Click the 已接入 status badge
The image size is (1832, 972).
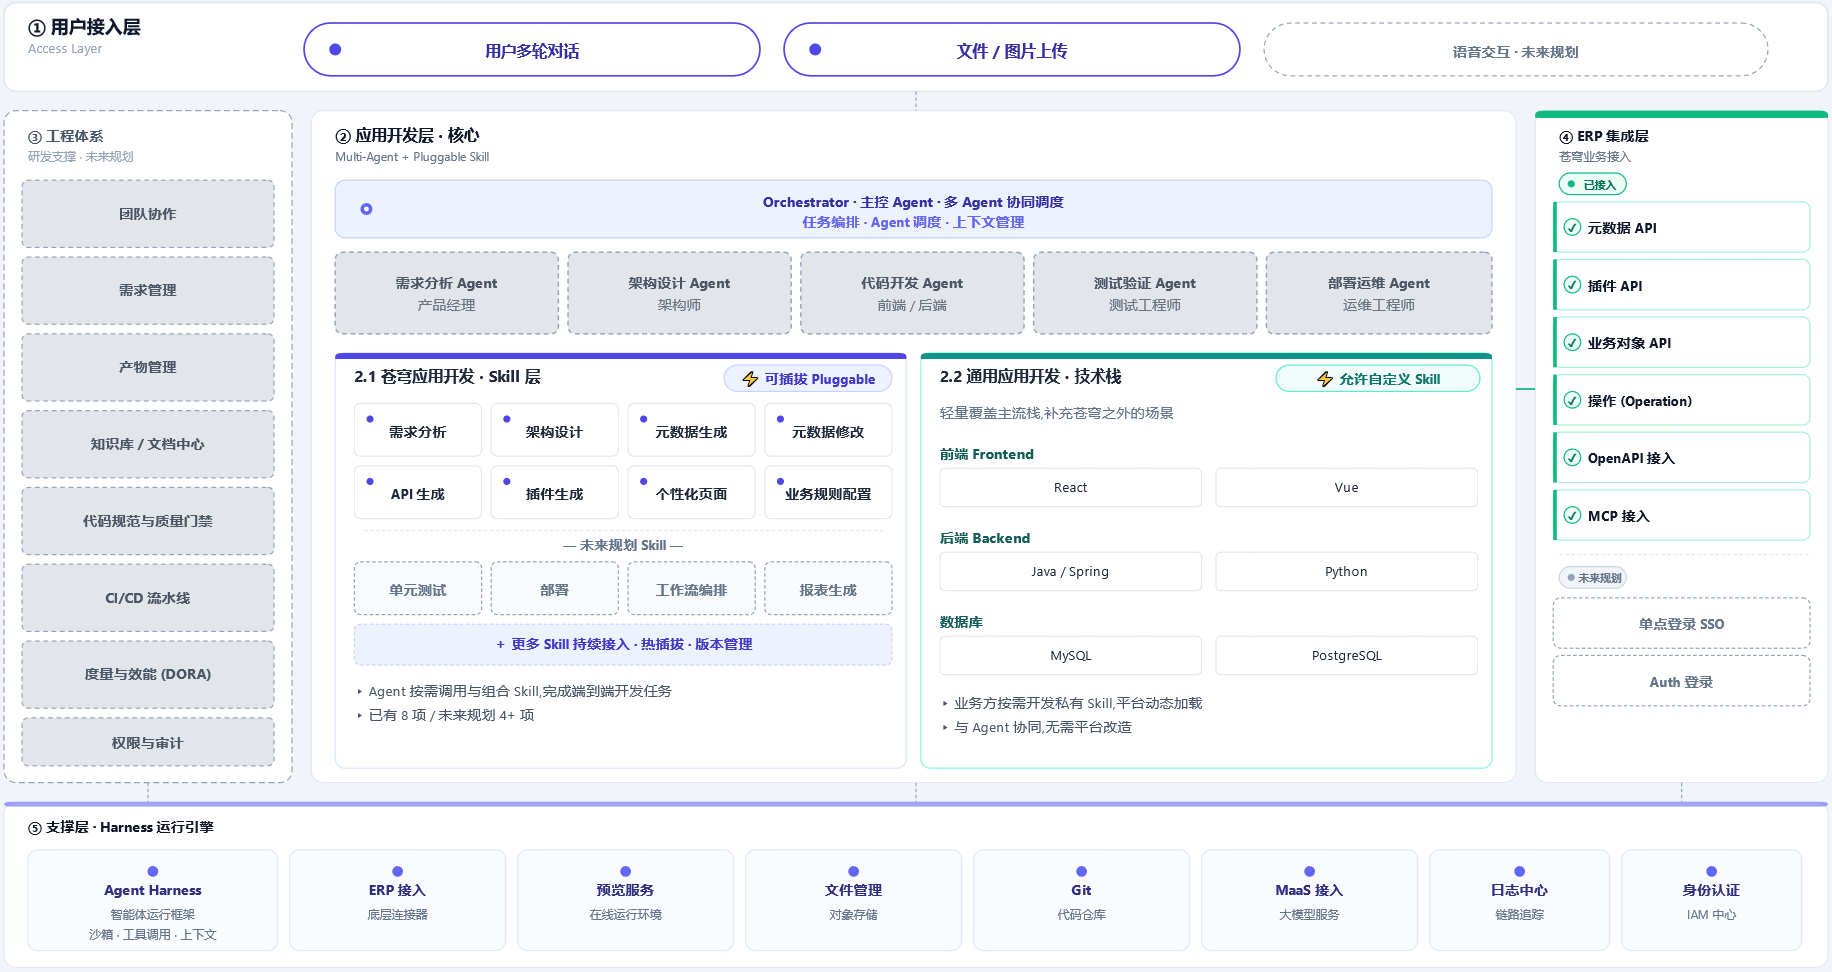(1593, 184)
